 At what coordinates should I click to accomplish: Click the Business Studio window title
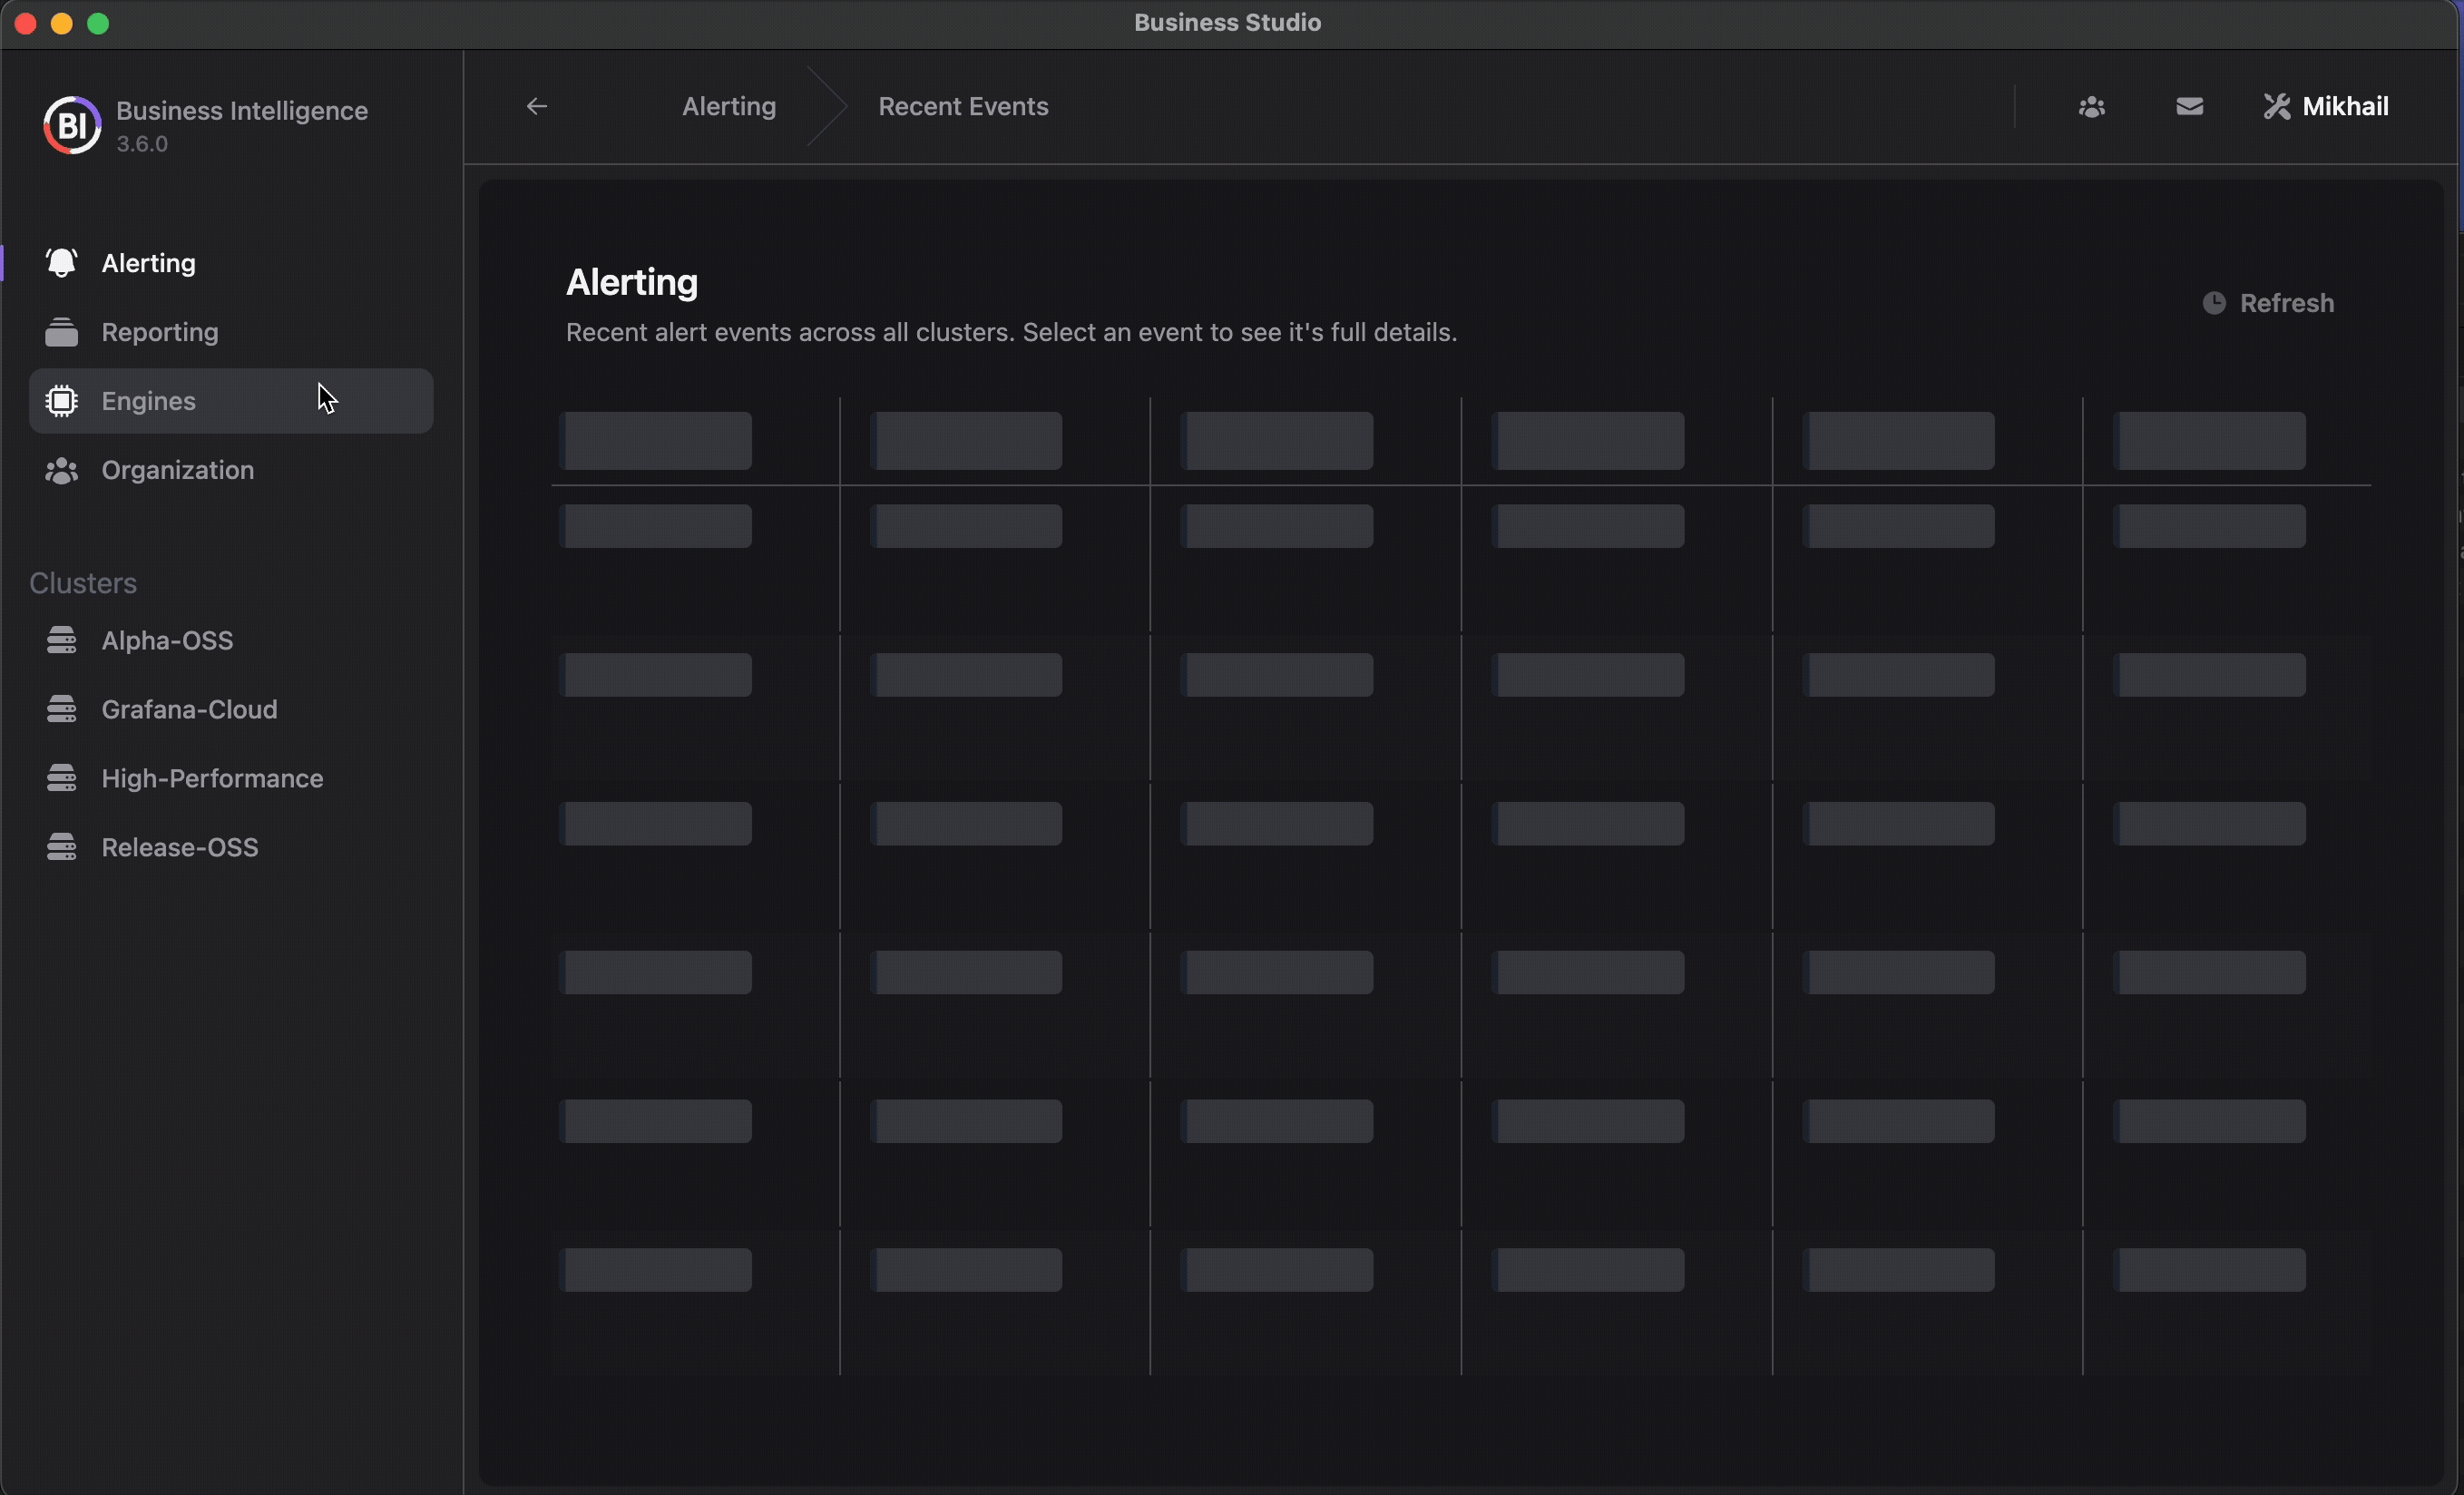(x=1227, y=23)
